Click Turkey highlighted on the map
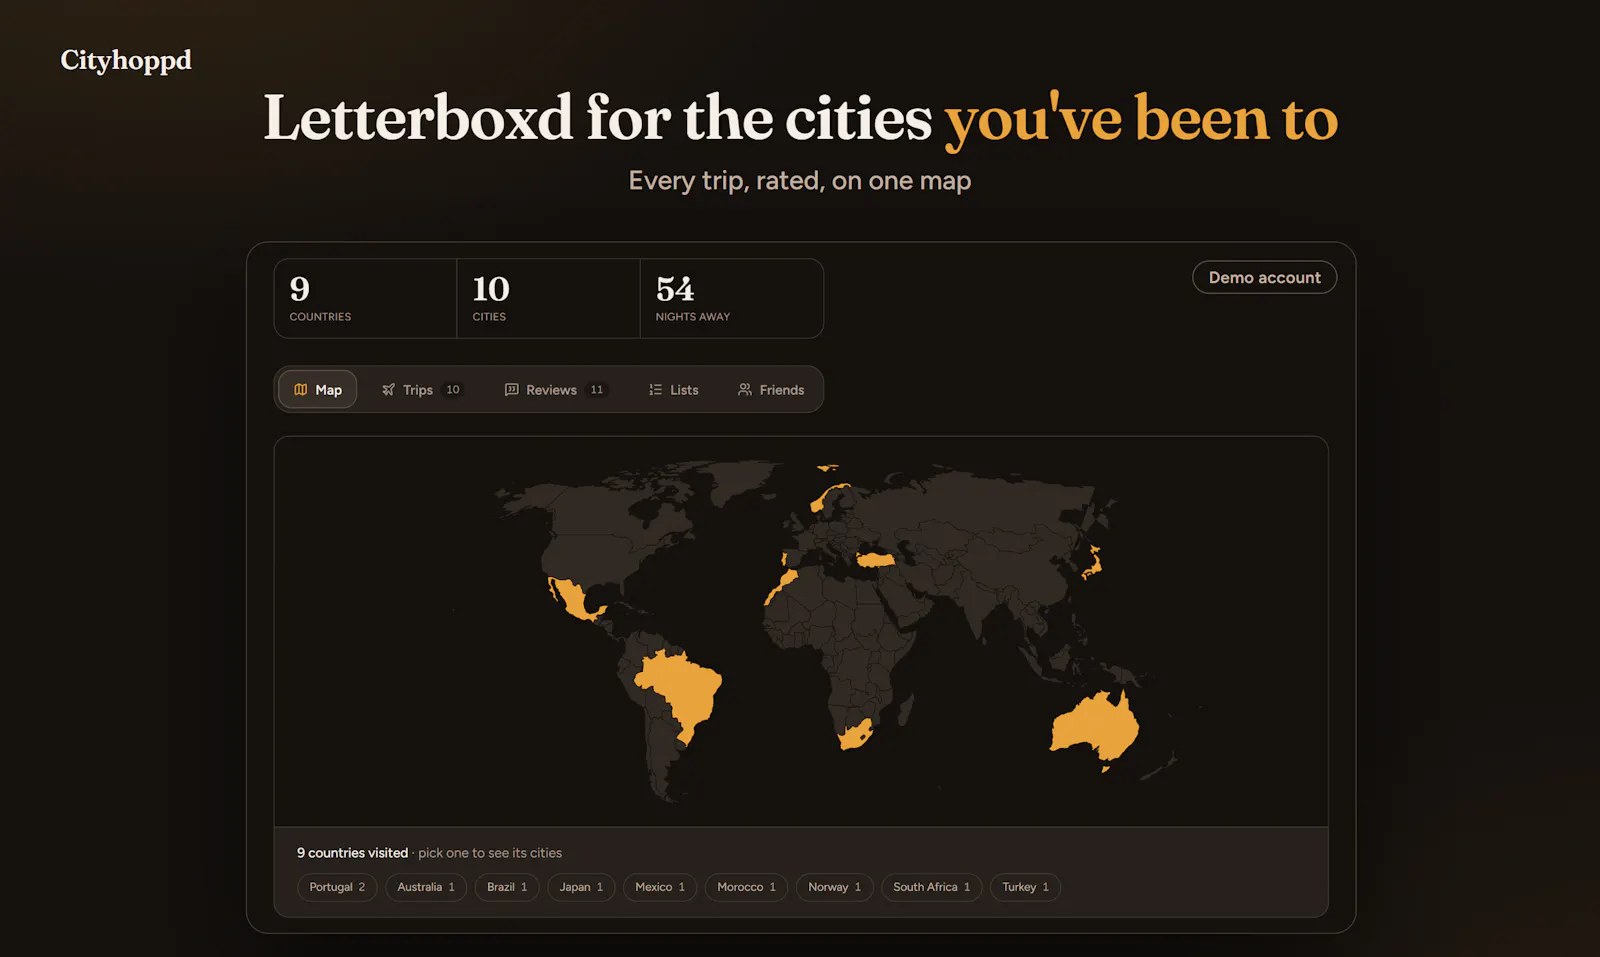This screenshot has height=957, width=1600. 876,560
